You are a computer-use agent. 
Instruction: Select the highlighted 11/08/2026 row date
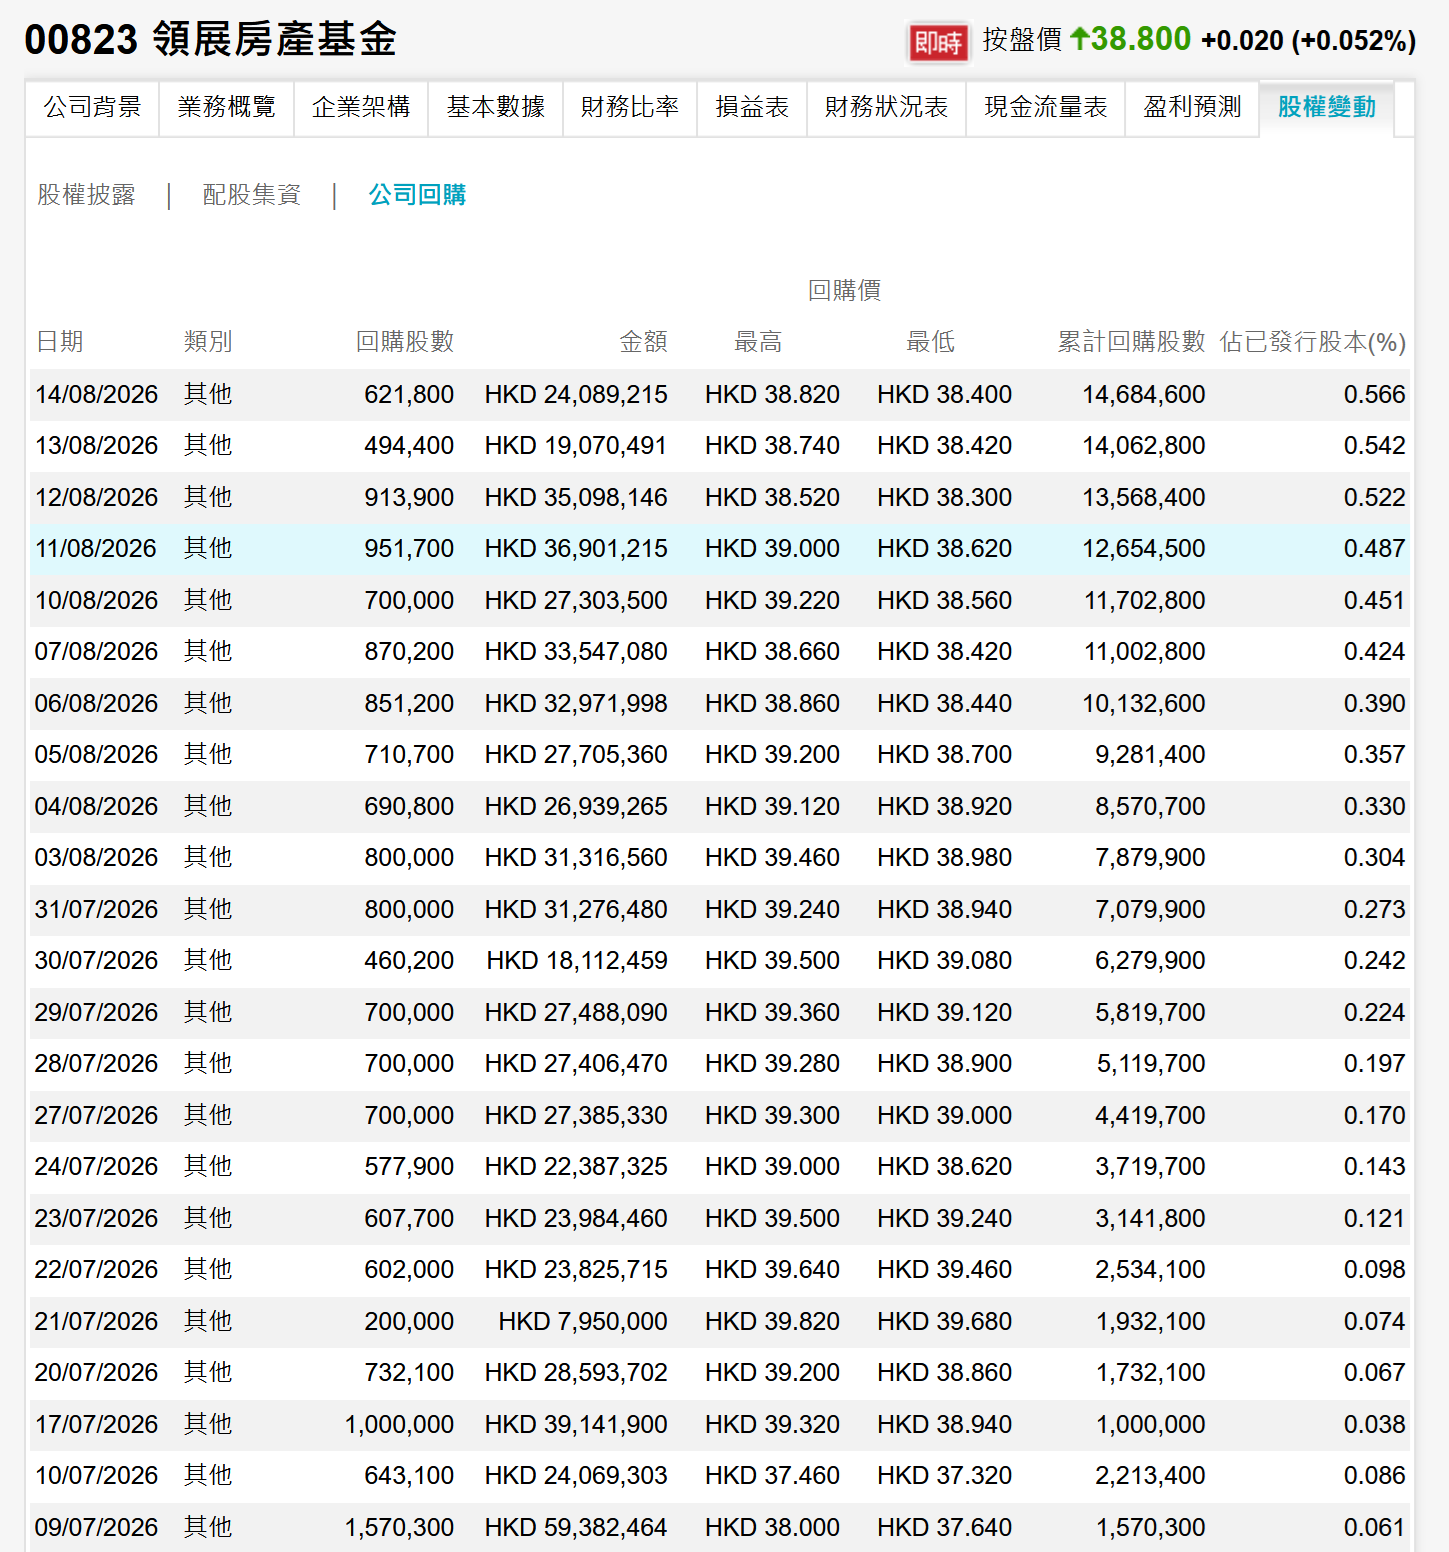tap(96, 549)
